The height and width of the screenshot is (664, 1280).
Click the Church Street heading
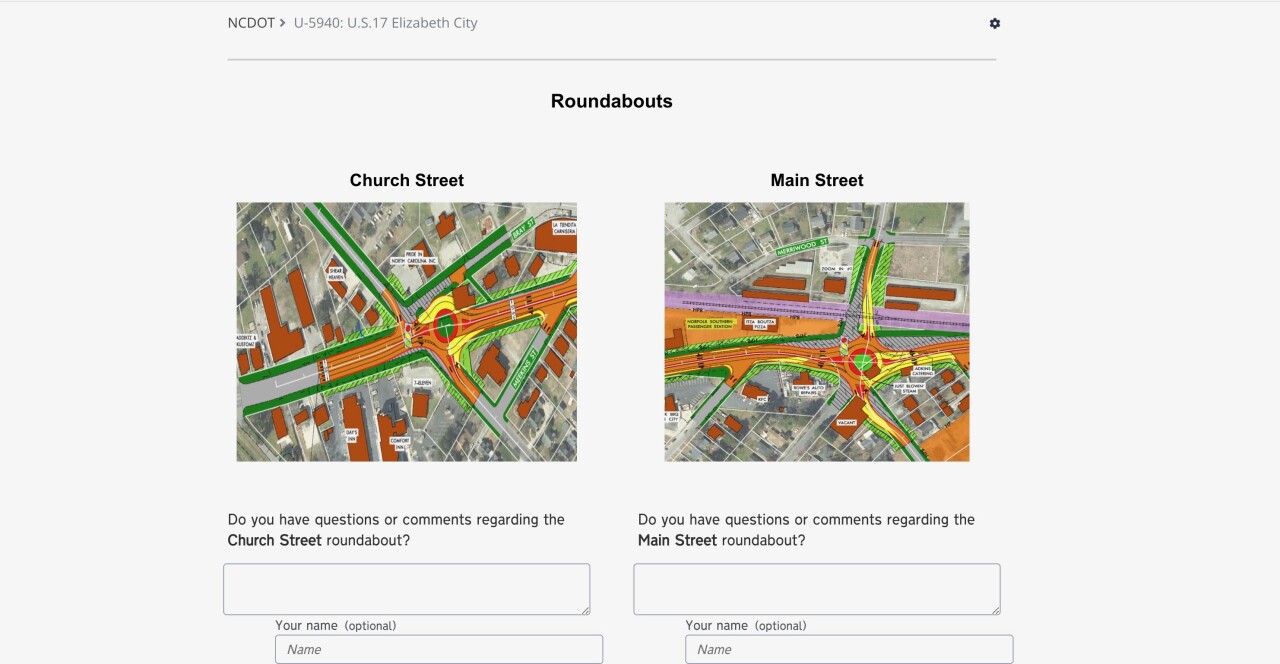pos(406,180)
